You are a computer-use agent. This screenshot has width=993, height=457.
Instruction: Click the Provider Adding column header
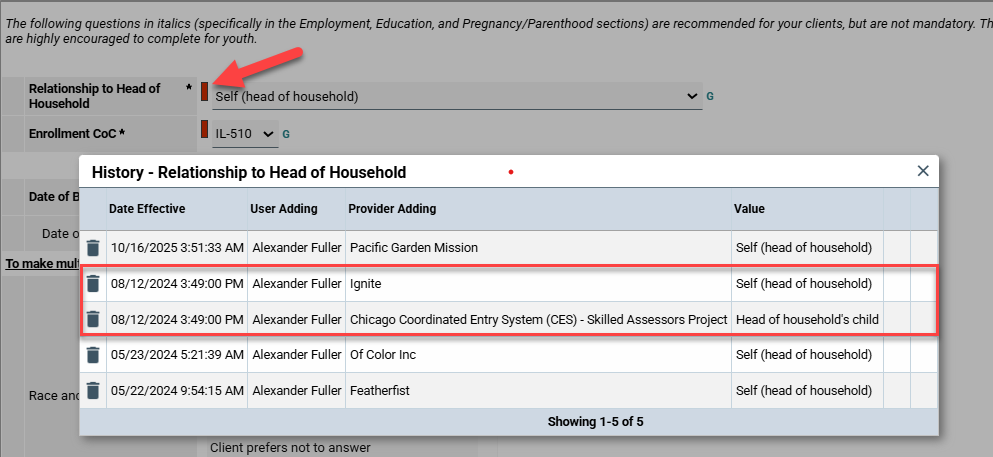(392, 209)
